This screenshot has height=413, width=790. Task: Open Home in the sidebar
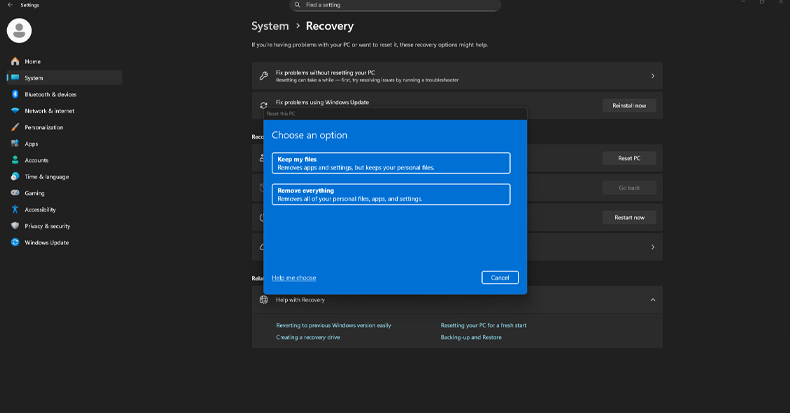(64, 61)
